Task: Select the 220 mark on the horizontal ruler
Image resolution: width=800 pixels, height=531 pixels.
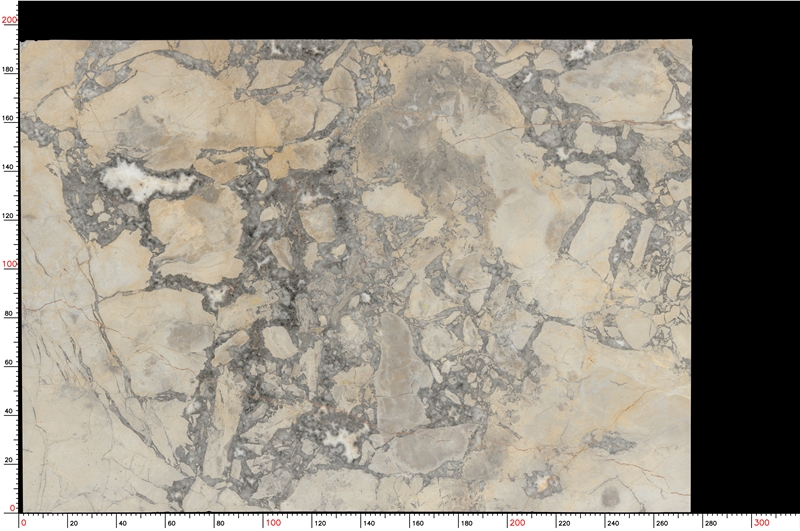Action: point(564,523)
